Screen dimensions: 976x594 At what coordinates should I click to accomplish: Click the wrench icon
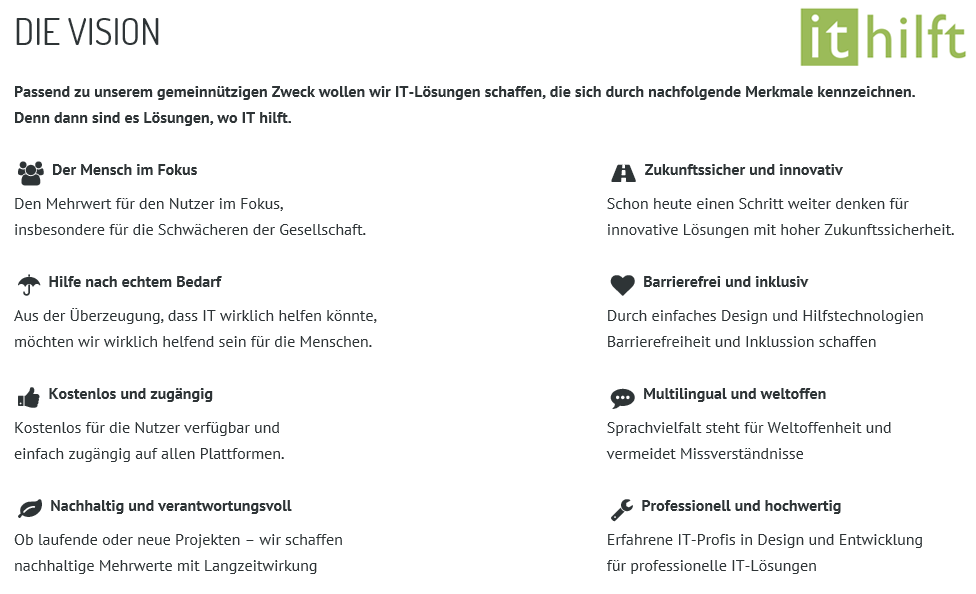tap(621, 509)
